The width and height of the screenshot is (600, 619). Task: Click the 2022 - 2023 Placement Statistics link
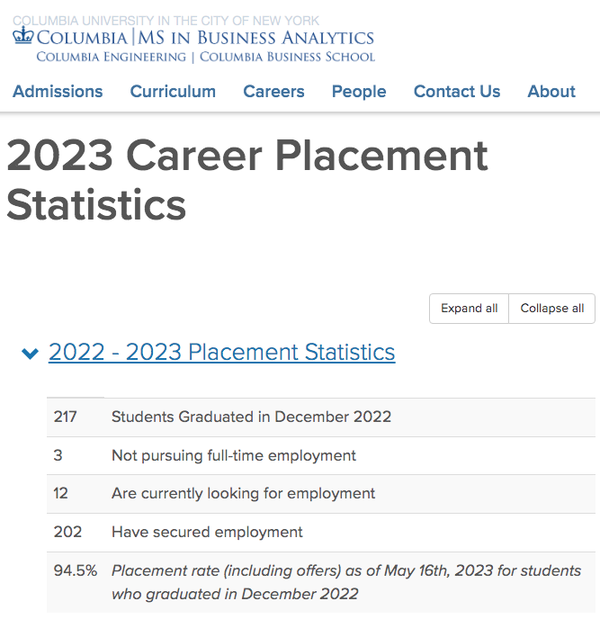[221, 353]
